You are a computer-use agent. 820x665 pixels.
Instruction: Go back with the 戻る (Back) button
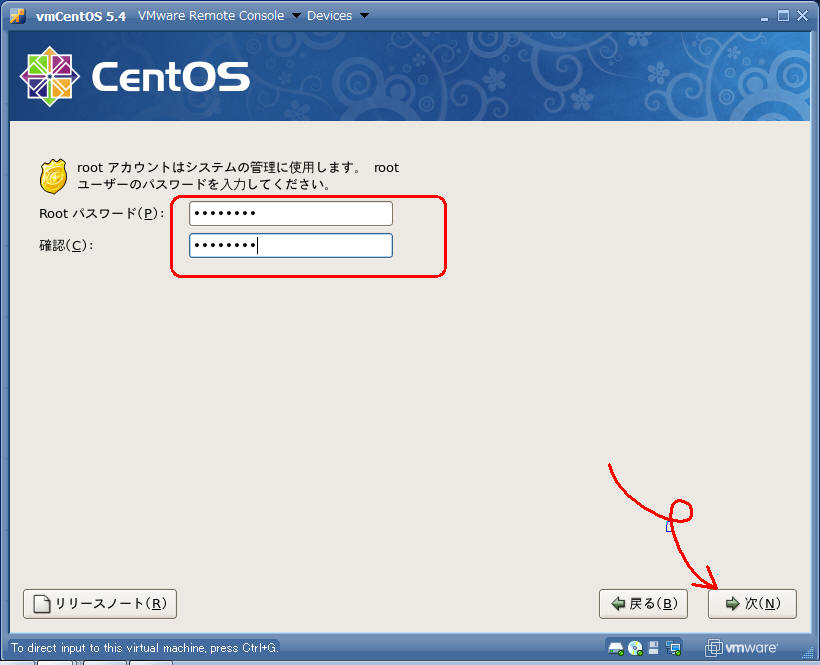click(x=643, y=604)
